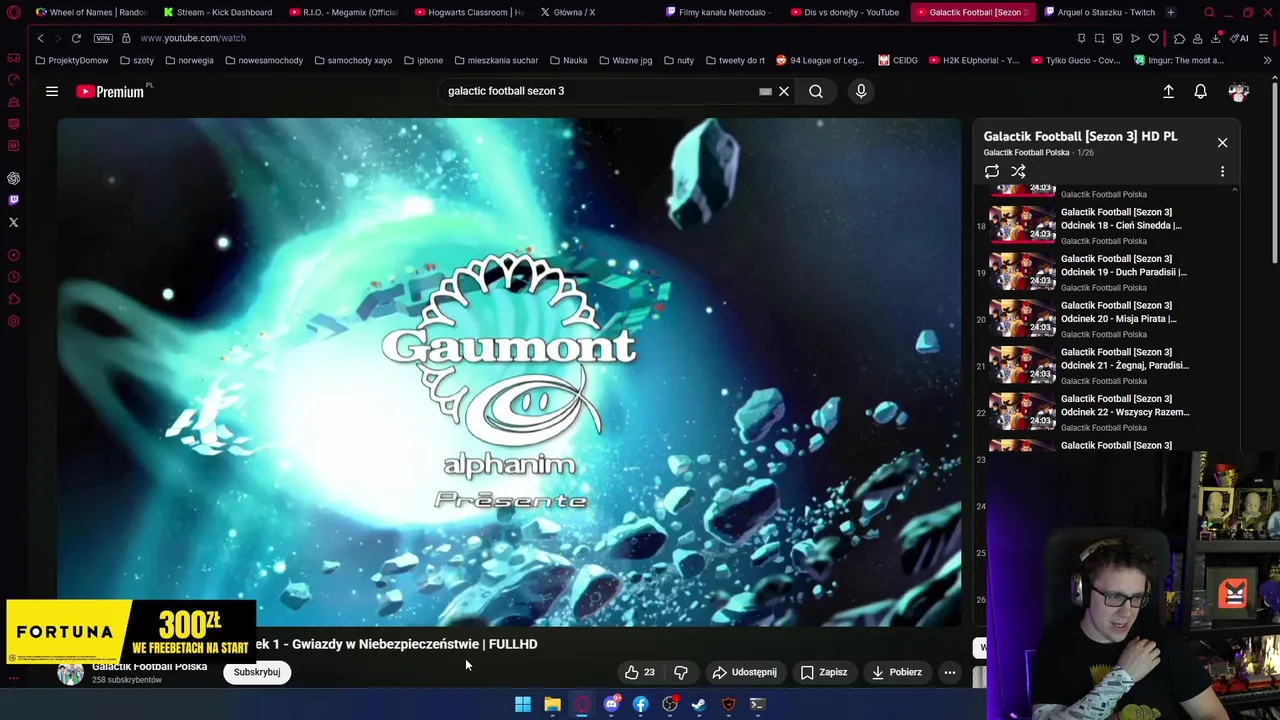This screenshot has height=720, width=1280.
Task: Open the Opera AI button
Action: click(1239, 38)
